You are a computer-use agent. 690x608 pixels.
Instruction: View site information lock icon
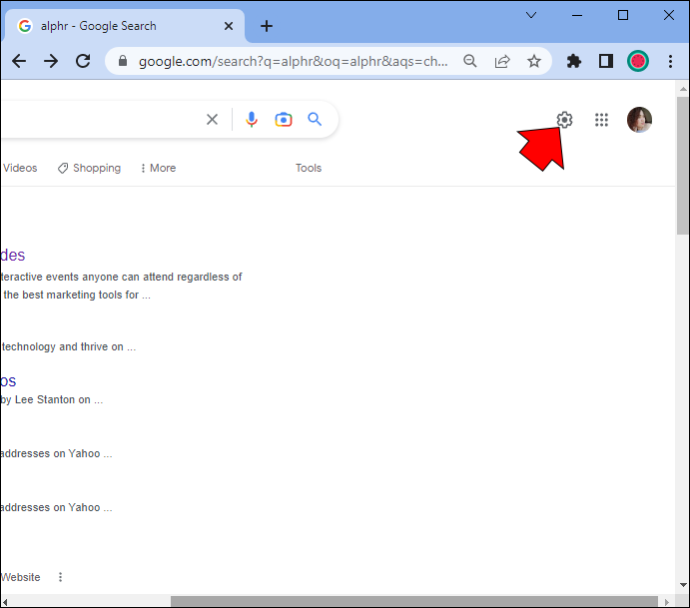(x=123, y=61)
